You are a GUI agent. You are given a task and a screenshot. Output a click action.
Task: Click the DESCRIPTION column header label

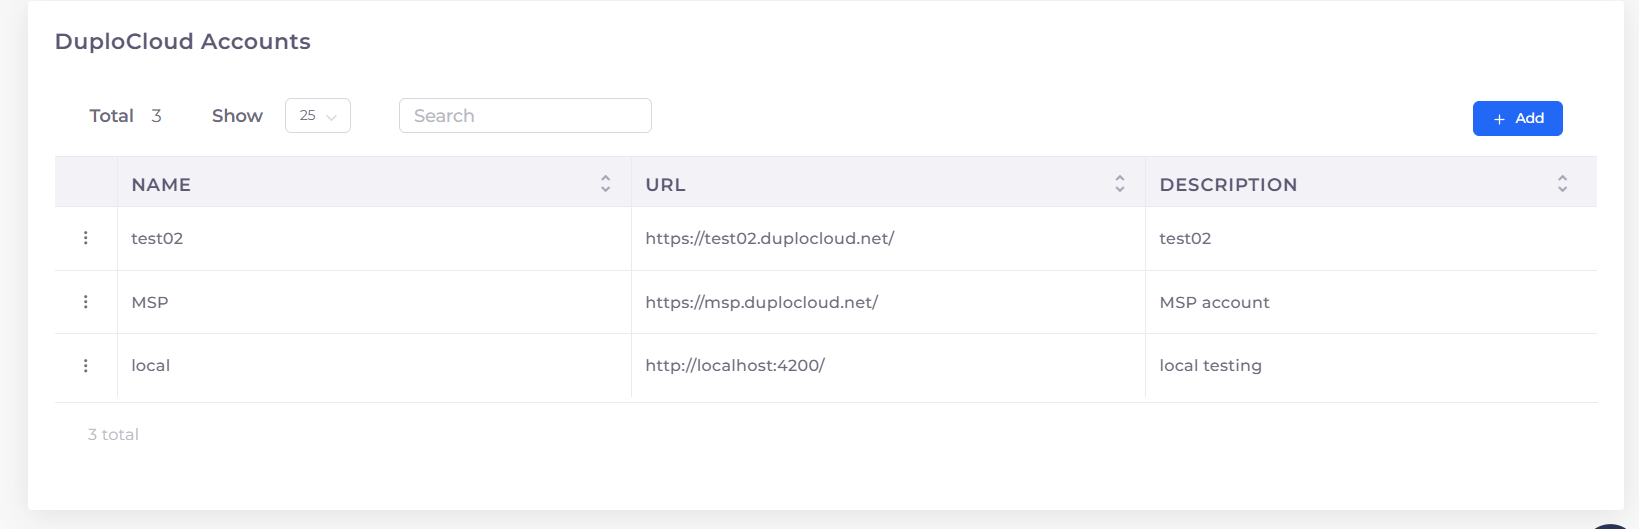(x=1228, y=185)
